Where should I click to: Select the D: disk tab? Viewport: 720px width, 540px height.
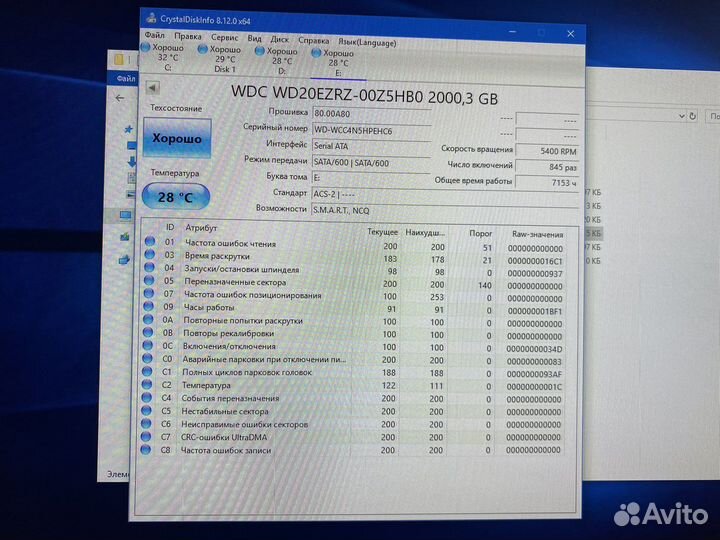click(276, 61)
